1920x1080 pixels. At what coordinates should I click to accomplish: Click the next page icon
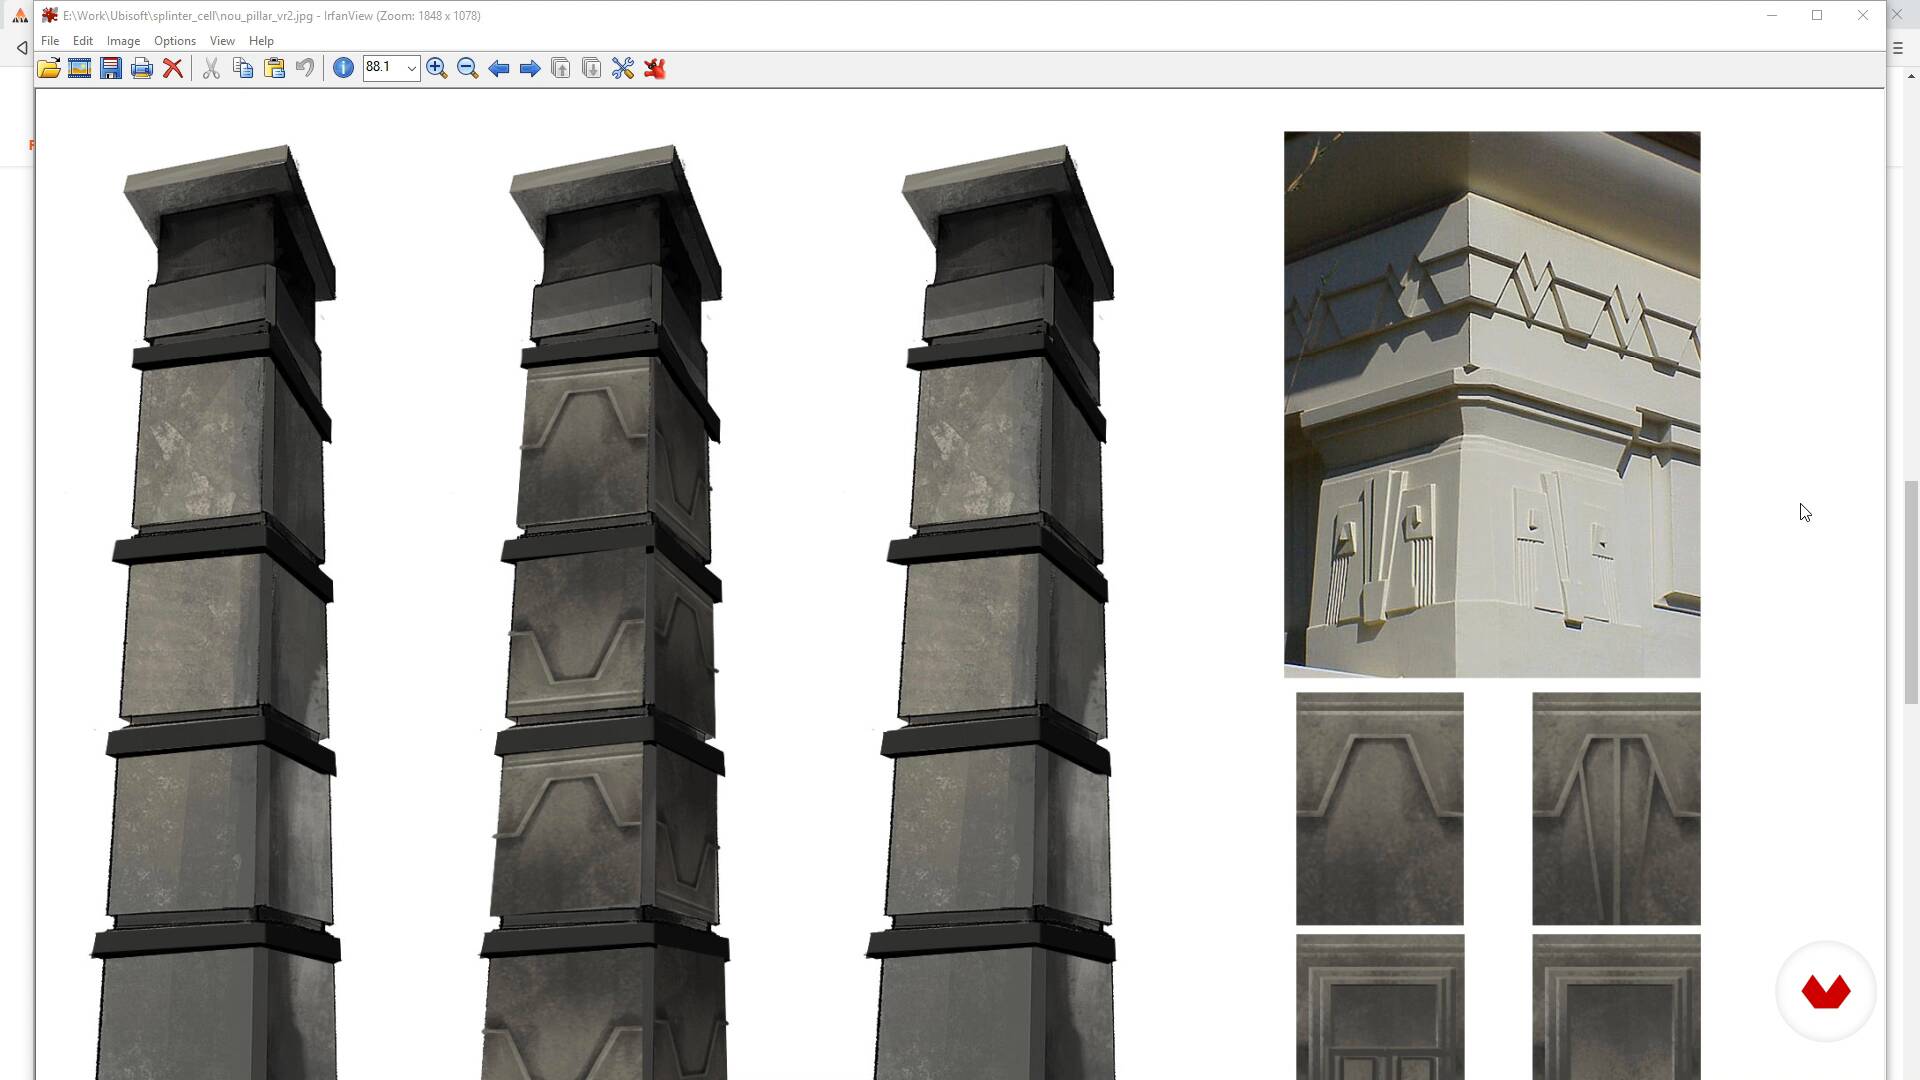(x=591, y=68)
